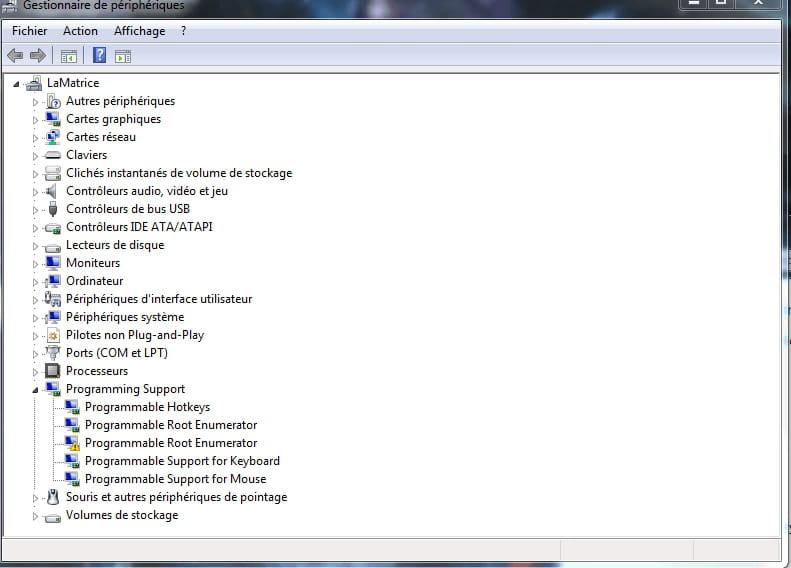The image size is (791, 568).
Task: Click the Autres périphériques question mark icon
Action: point(53,101)
